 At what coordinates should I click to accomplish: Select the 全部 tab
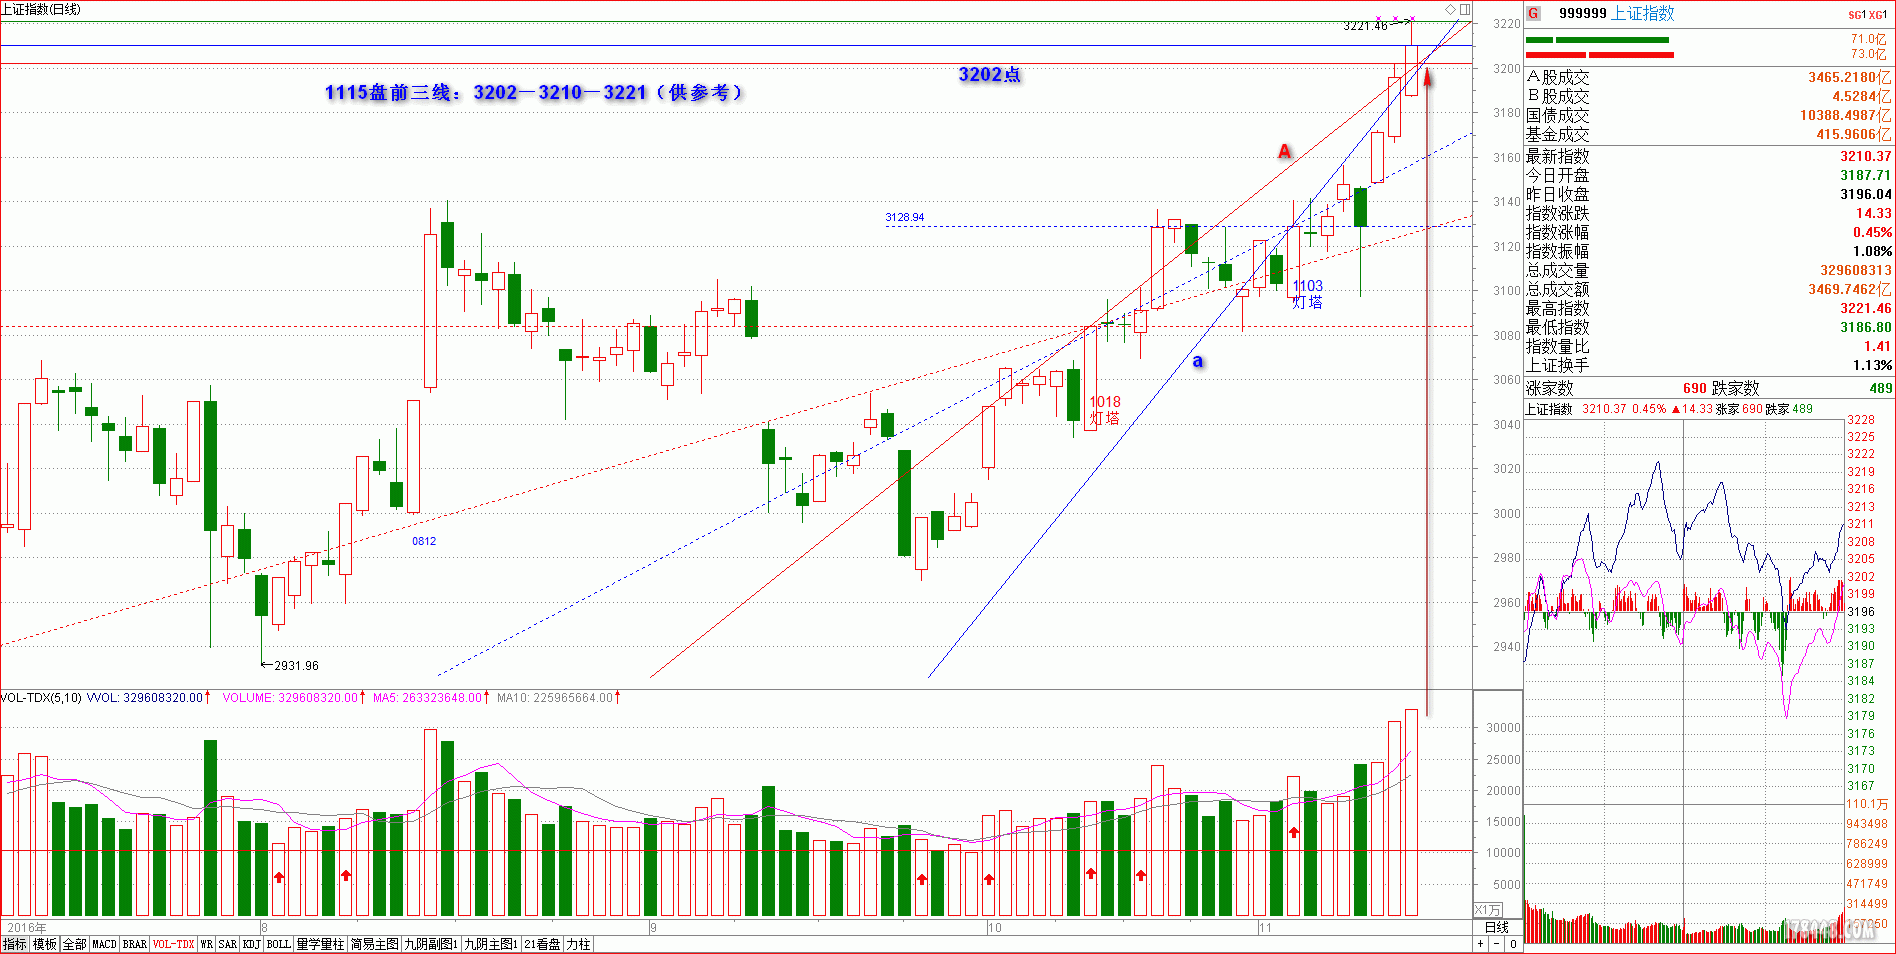(75, 944)
